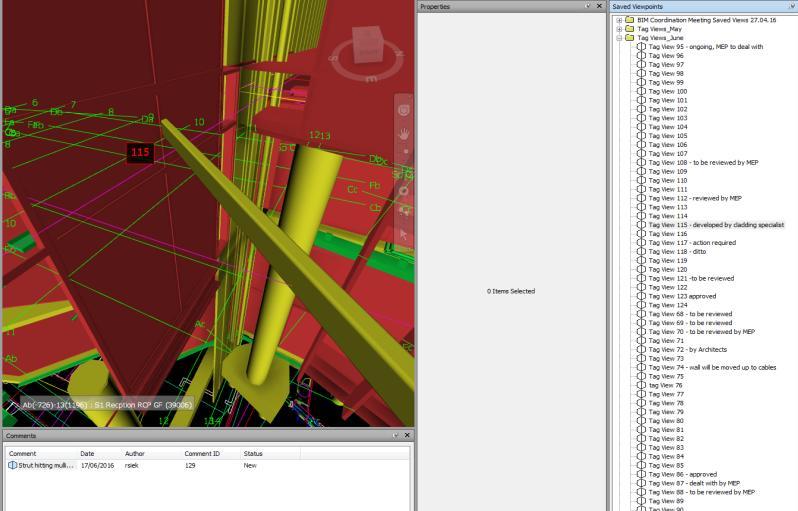The width and height of the screenshot is (798, 511).
Task: Open the SteeringWheels tool in navigation bar
Action: click(x=404, y=110)
